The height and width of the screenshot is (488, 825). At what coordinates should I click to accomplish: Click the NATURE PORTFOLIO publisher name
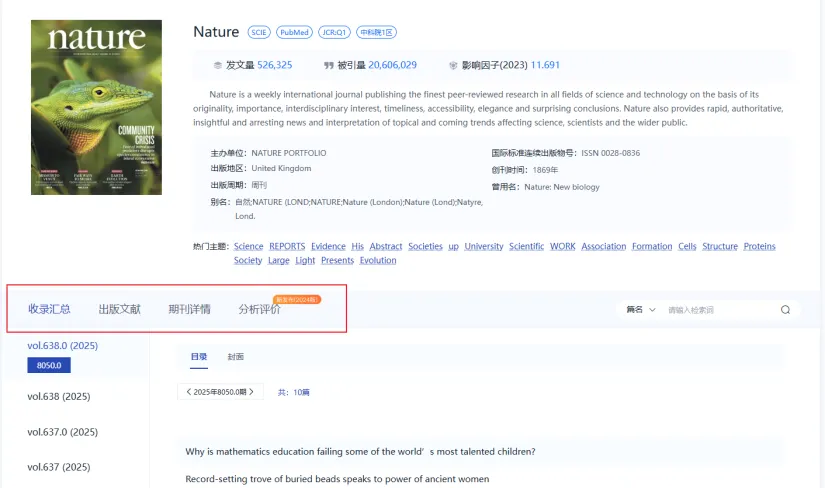point(289,153)
